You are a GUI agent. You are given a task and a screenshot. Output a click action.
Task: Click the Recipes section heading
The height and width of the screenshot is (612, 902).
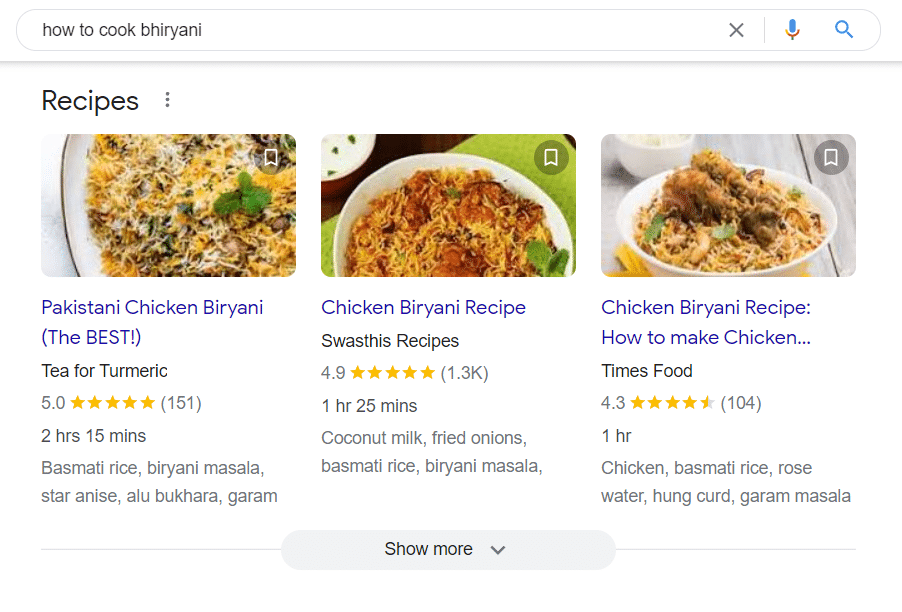[90, 101]
